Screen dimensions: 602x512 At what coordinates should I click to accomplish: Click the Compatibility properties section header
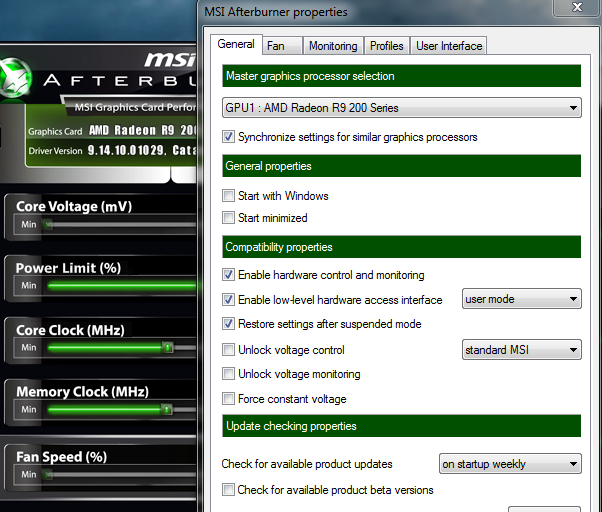(x=402, y=247)
